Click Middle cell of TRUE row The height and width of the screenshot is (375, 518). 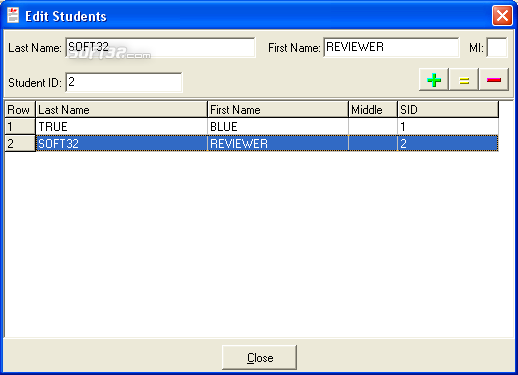pyautogui.click(x=373, y=126)
